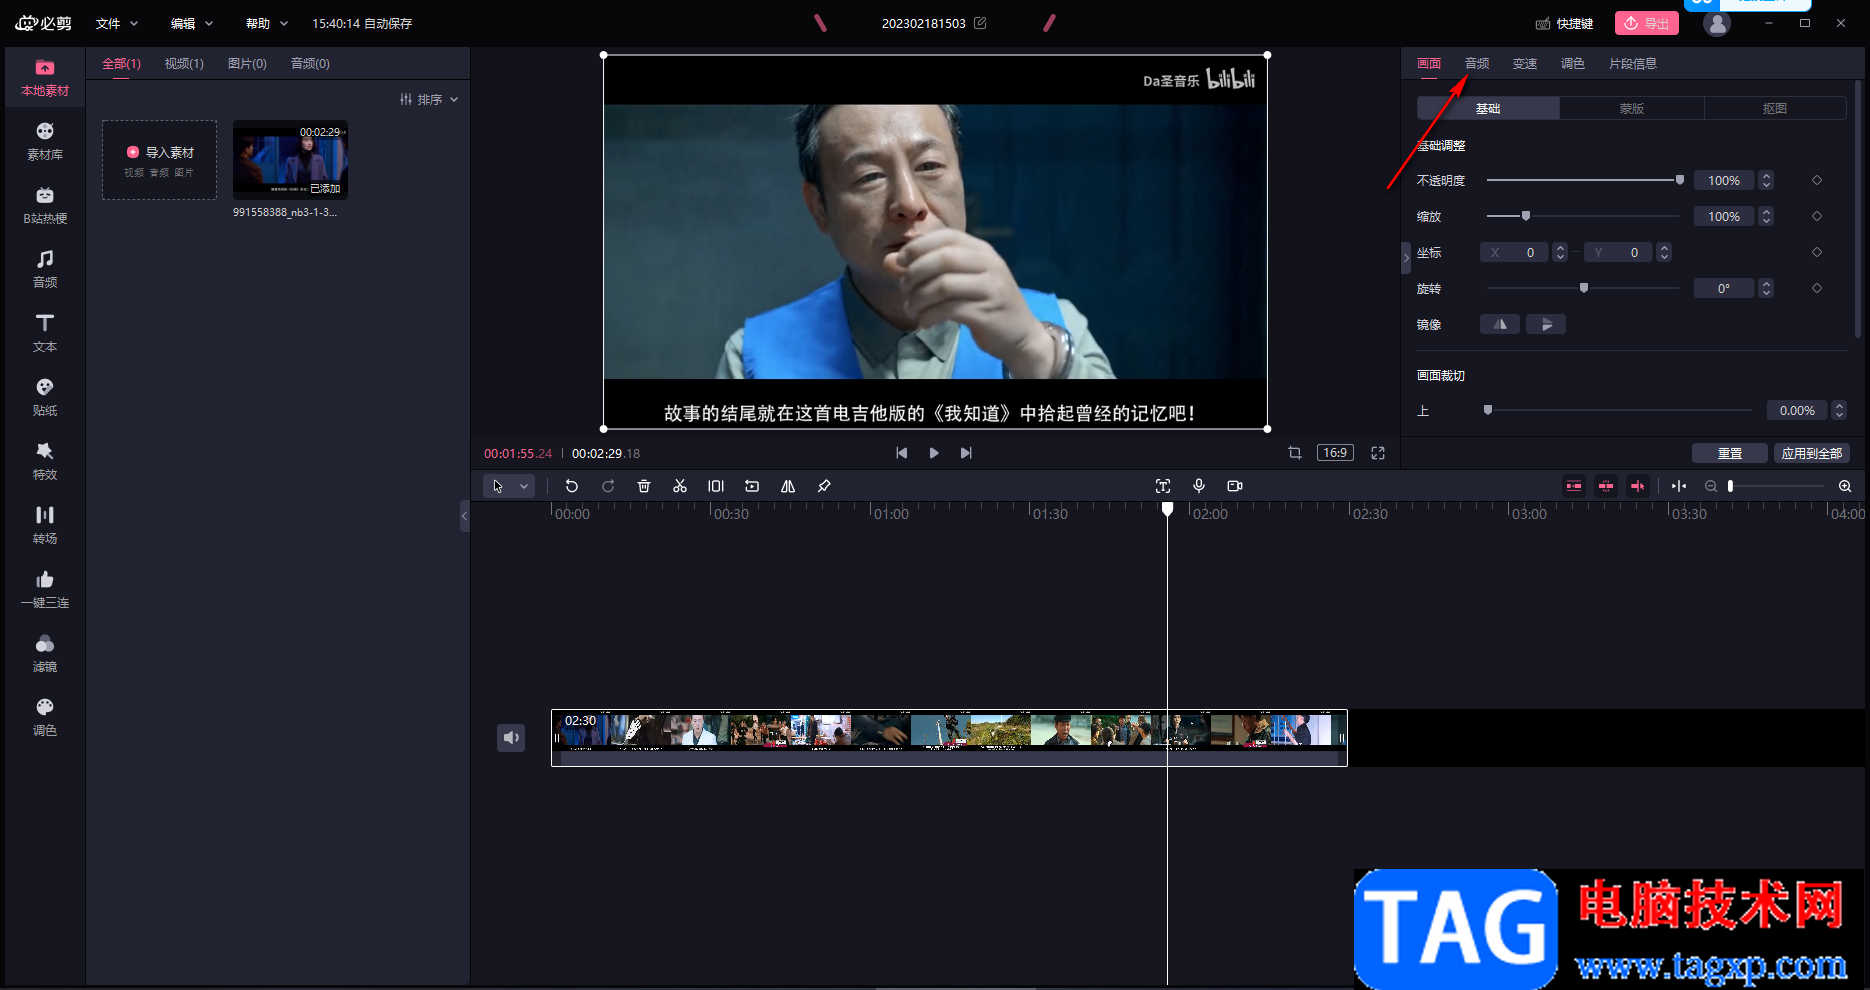Toggle the linkage timeline button

[x=1638, y=486]
